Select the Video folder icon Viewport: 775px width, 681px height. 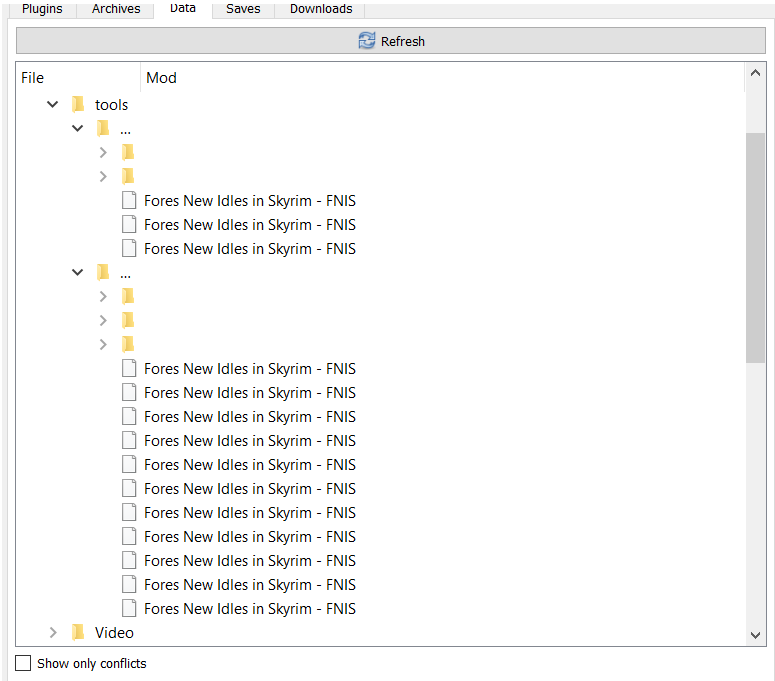pyautogui.click(x=78, y=632)
